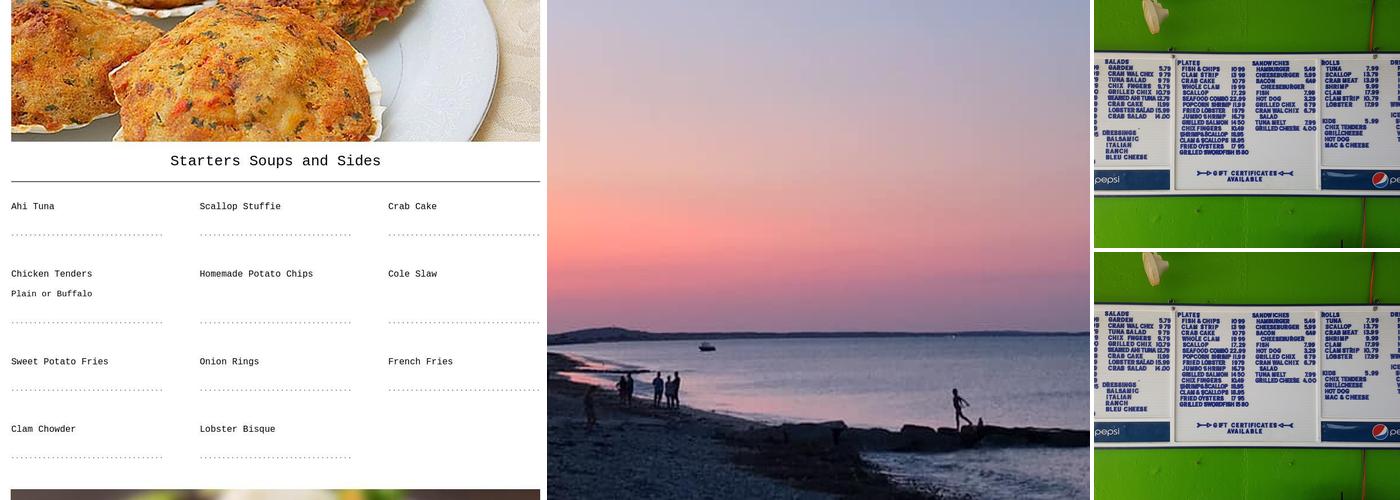Open the upper menu board photo
1400x500 pixels.
(x=1247, y=124)
